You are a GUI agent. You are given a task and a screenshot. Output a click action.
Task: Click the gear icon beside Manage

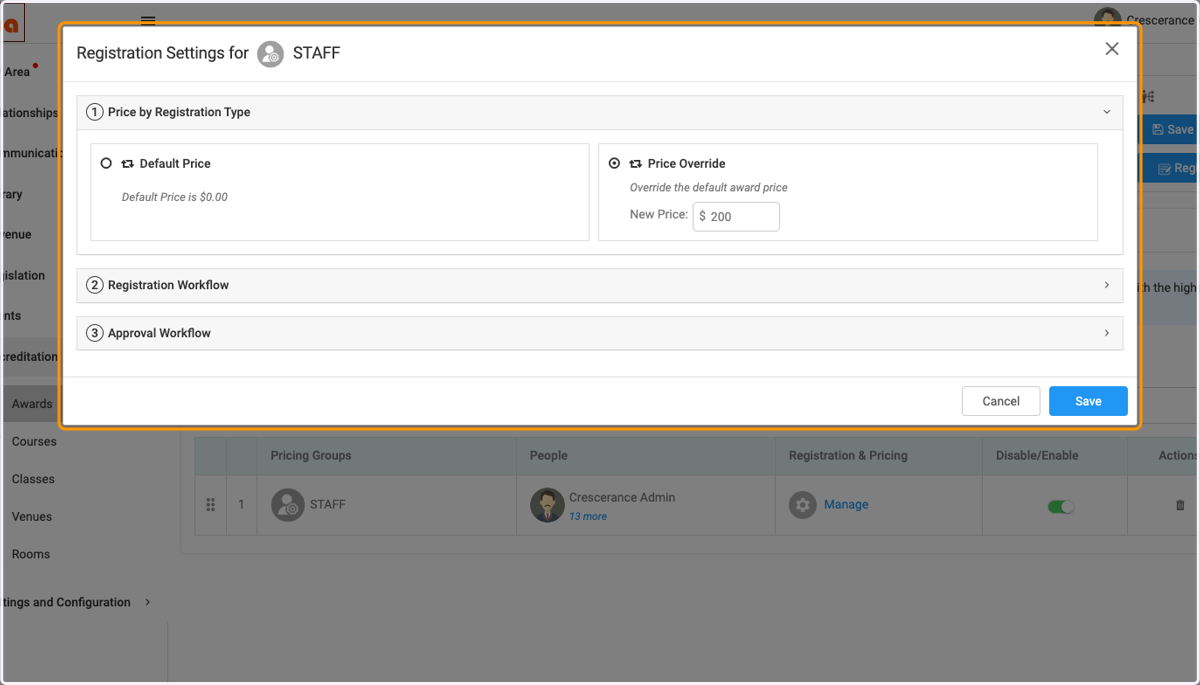click(802, 505)
